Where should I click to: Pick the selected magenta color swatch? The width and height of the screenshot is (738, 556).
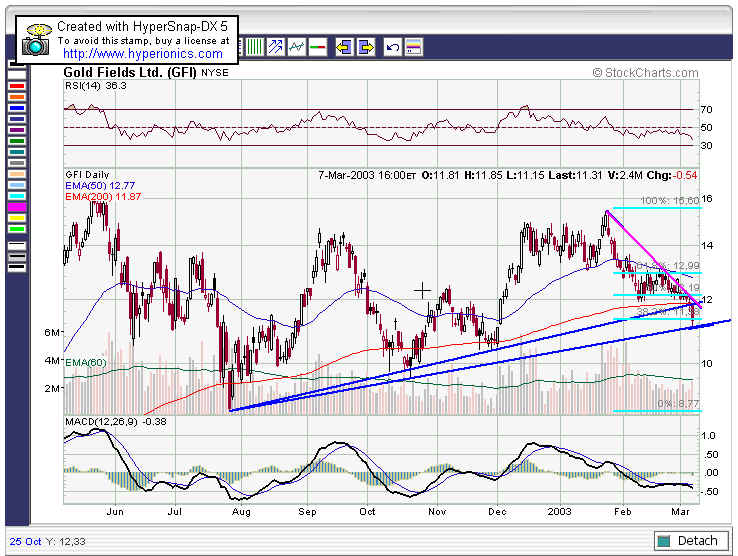17,207
